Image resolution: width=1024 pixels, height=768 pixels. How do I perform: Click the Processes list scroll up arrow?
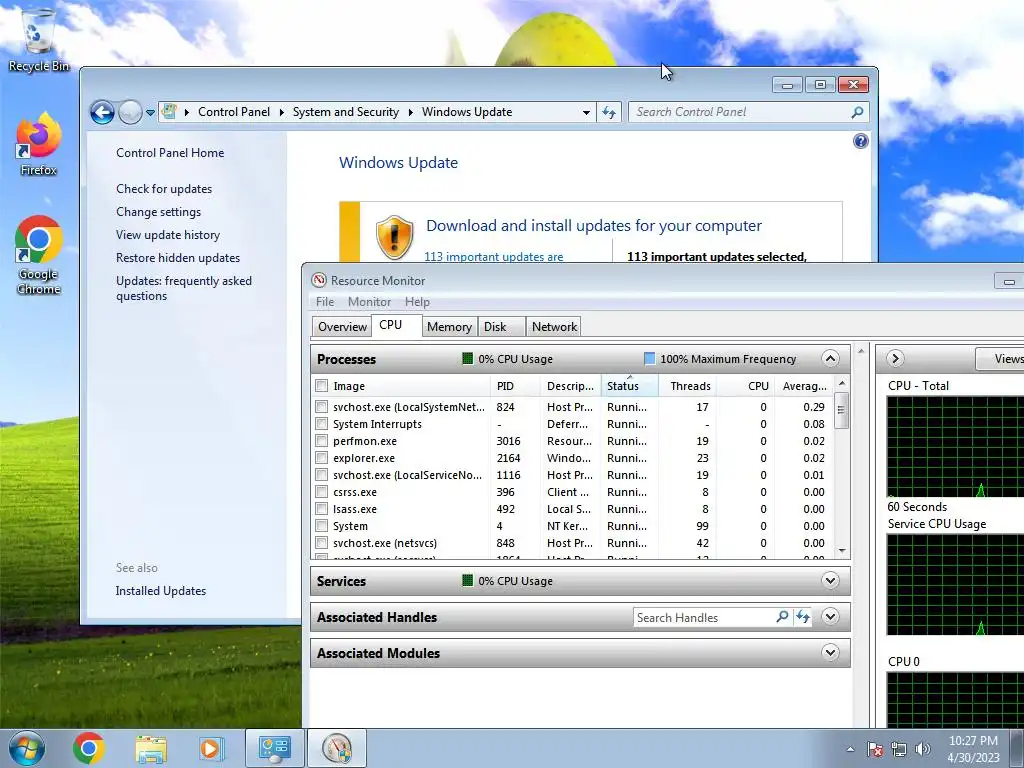click(x=841, y=383)
